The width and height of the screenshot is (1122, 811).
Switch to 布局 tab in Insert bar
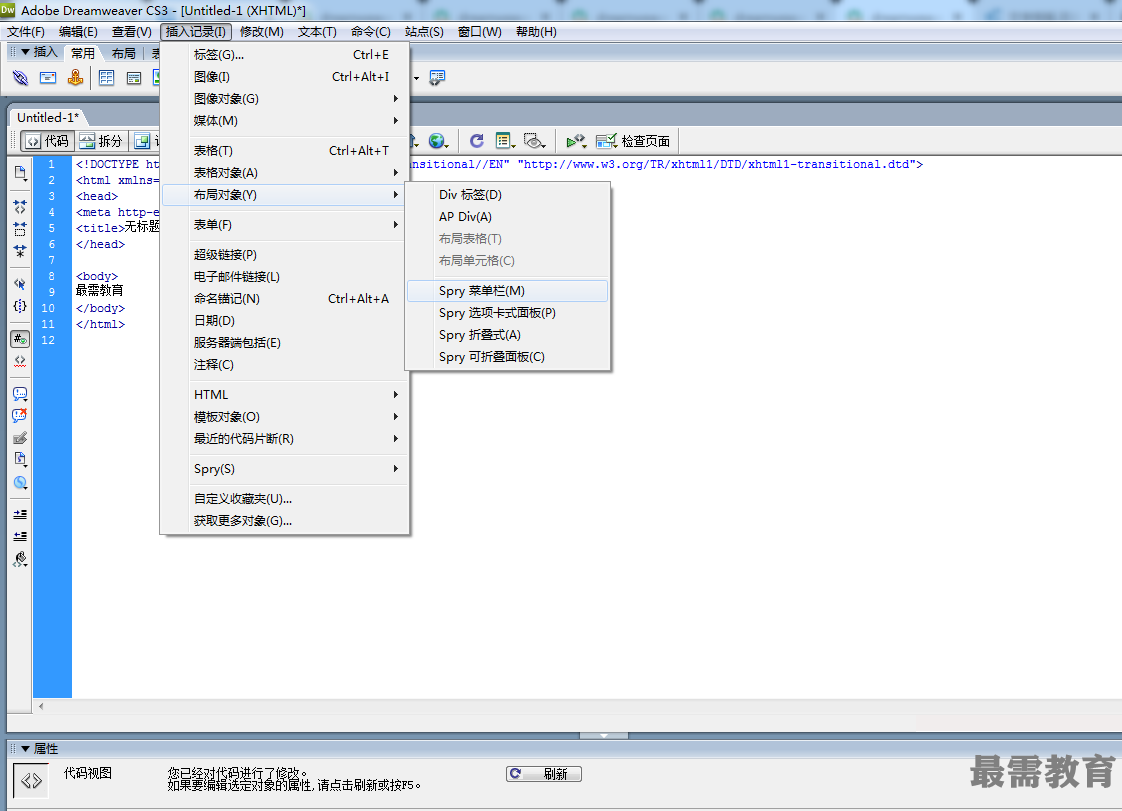124,54
